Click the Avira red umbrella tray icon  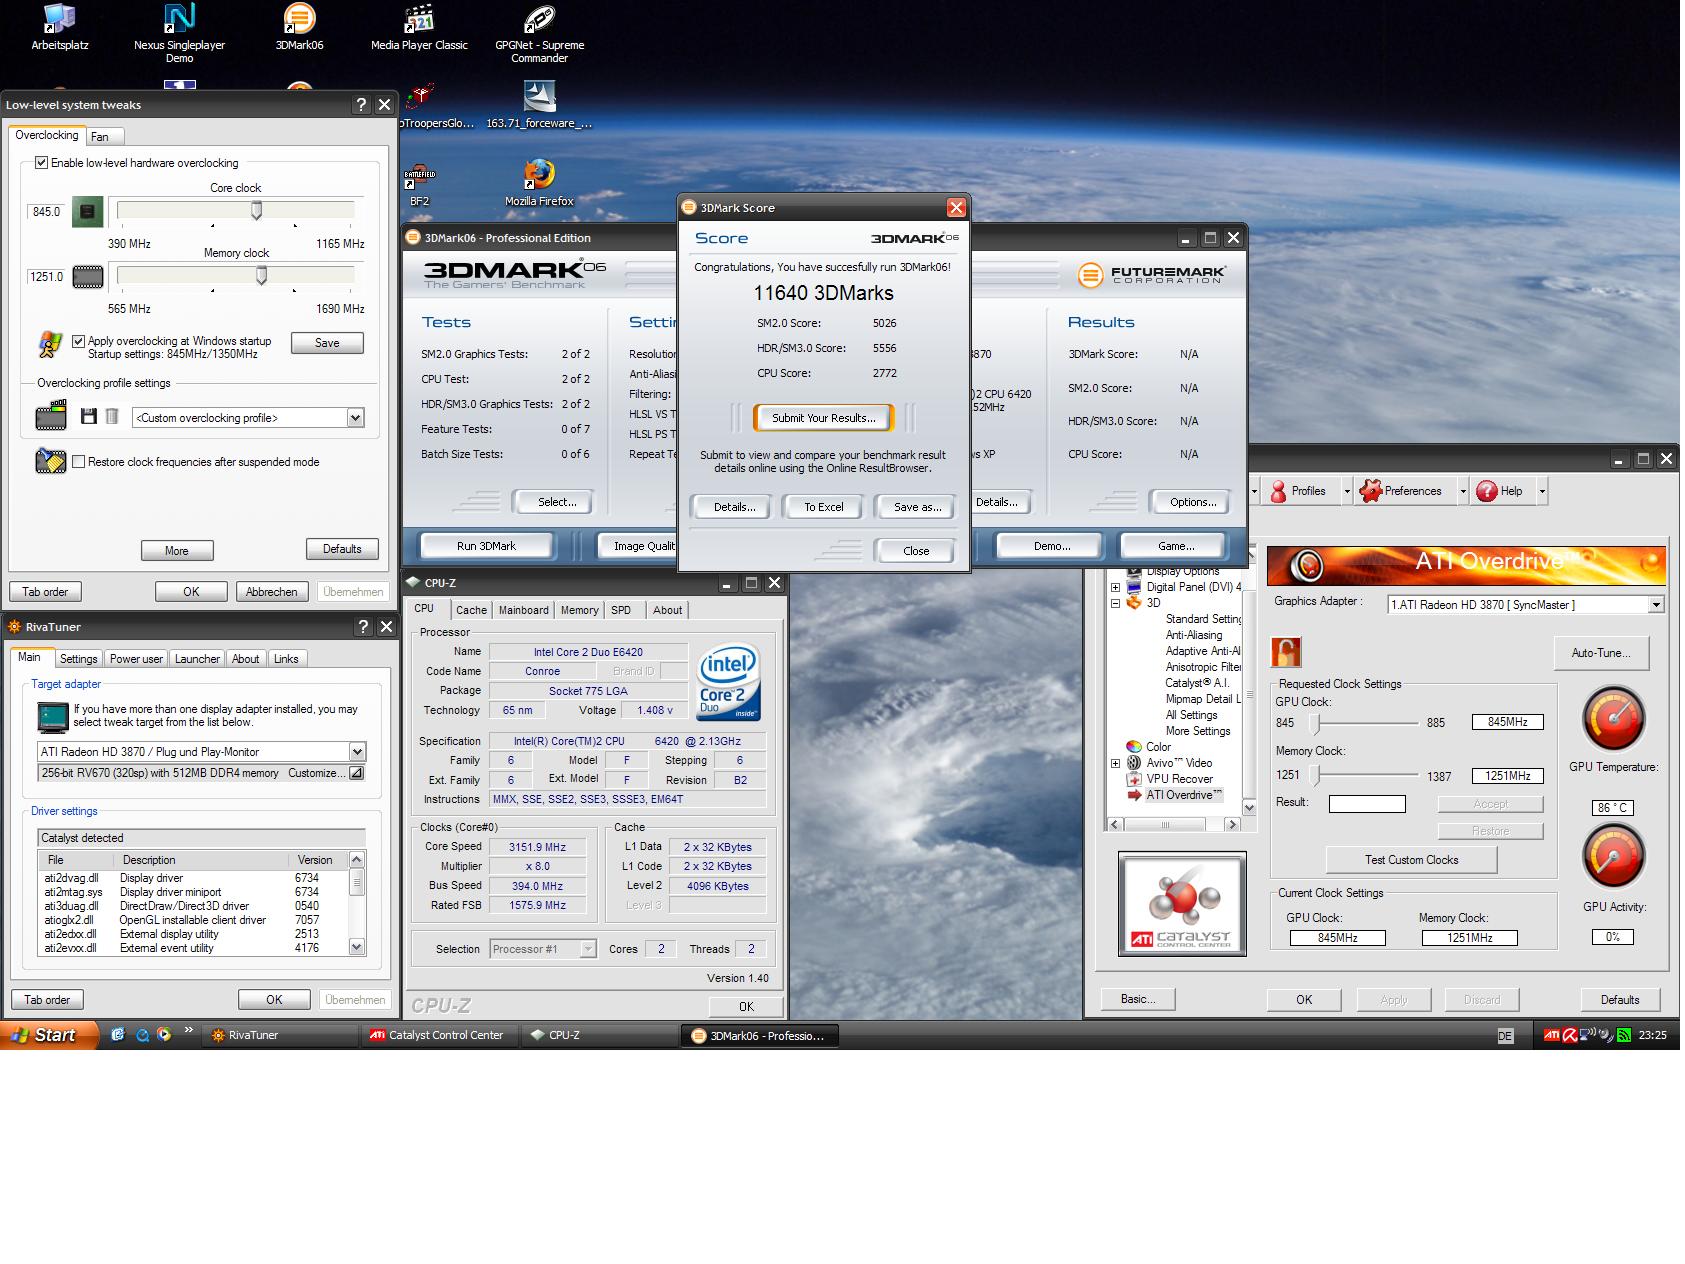click(1570, 1036)
